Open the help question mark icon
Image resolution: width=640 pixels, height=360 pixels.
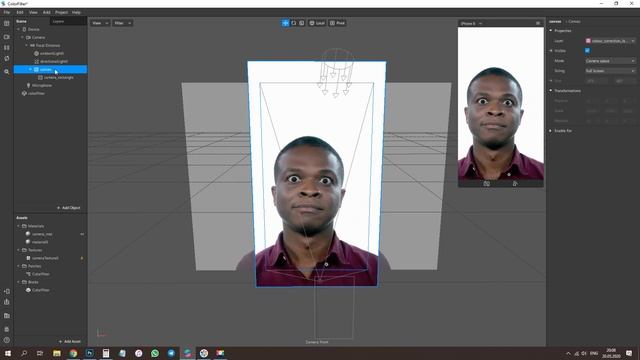coord(7,340)
